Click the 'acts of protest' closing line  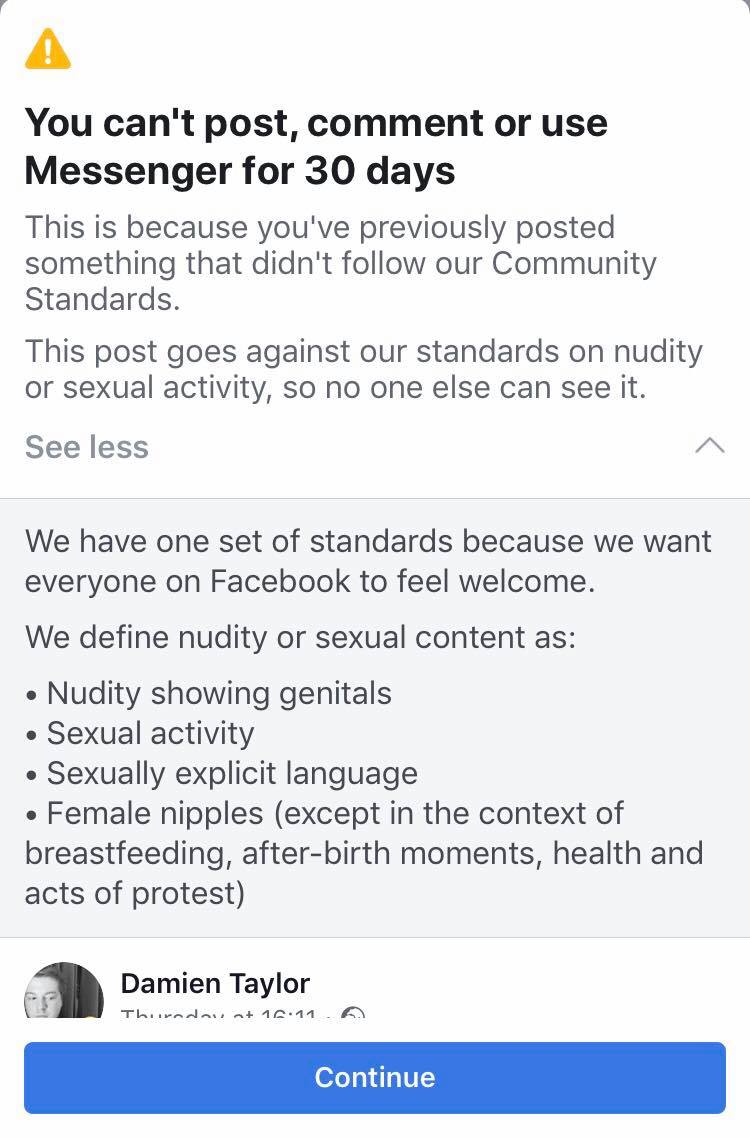pos(135,893)
